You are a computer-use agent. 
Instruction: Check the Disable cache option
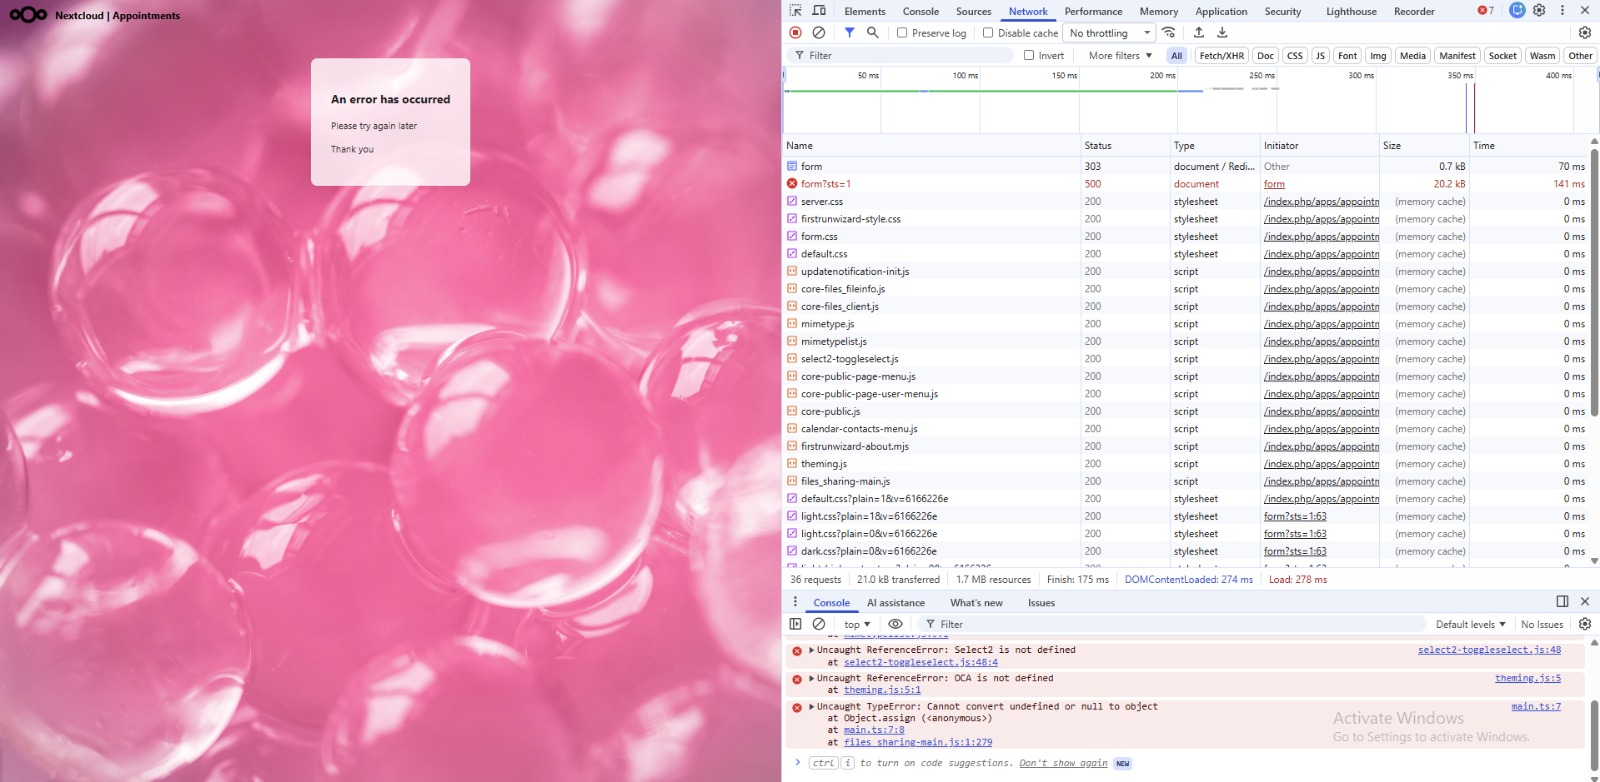pyautogui.click(x=988, y=33)
